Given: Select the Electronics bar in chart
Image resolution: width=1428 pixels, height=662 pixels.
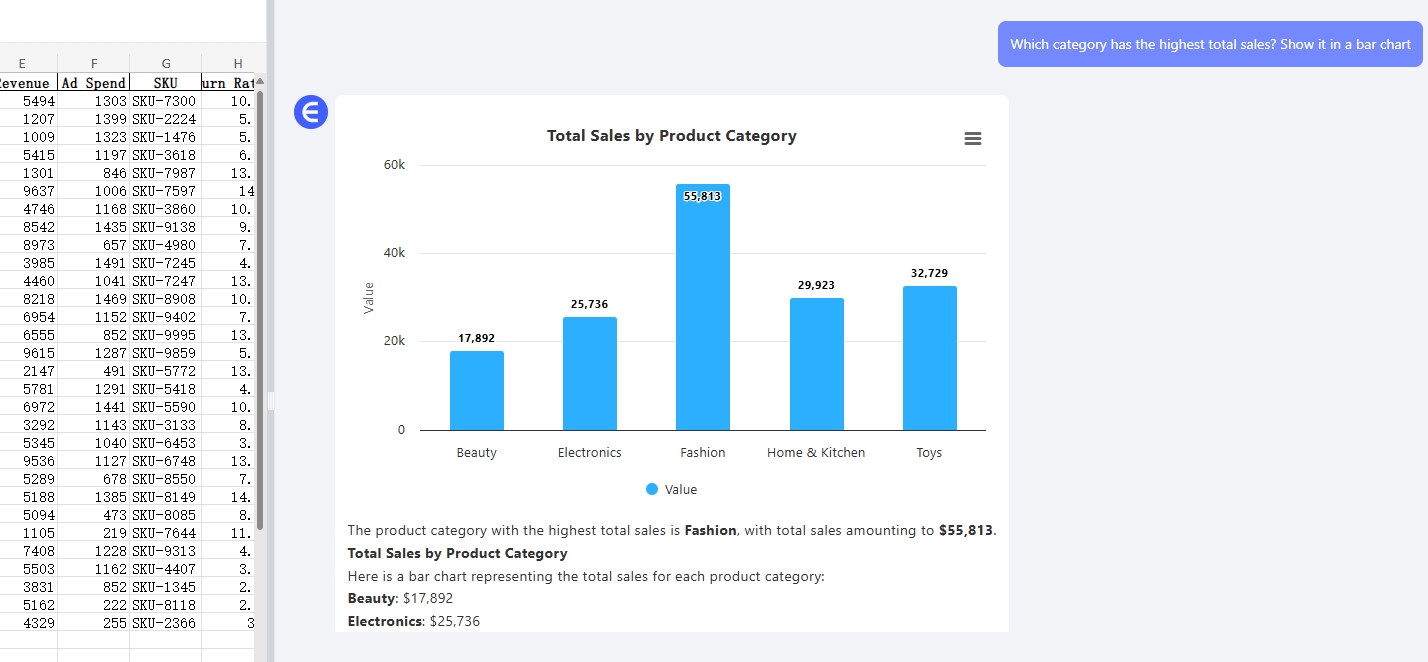Looking at the screenshot, I should click(589, 373).
